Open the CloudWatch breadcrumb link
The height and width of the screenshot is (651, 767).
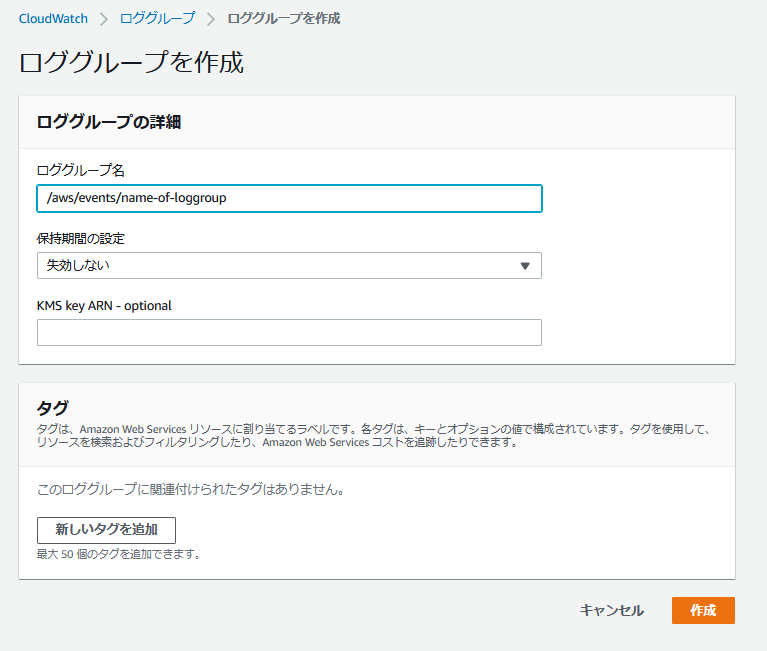(x=53, y=19)
